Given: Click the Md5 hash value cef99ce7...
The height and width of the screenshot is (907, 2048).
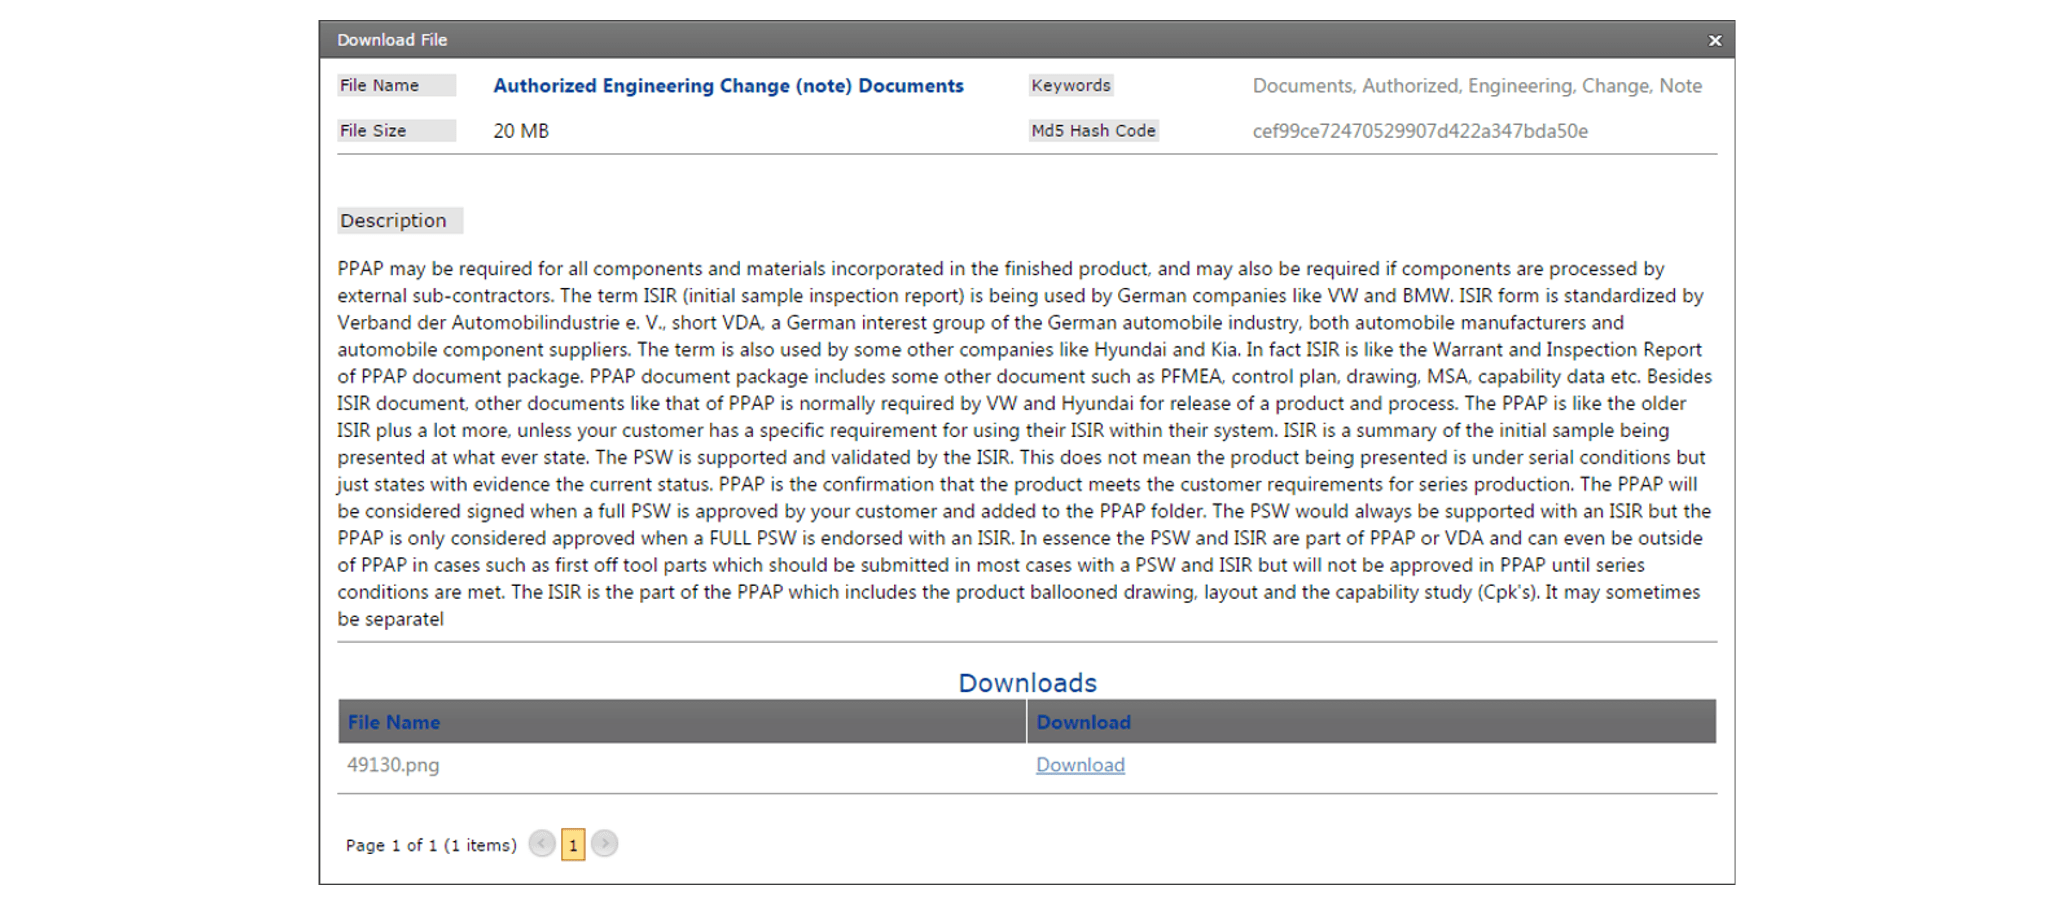Looking at the screenshot, I should pyautogui.click(x=1420, y=131).
